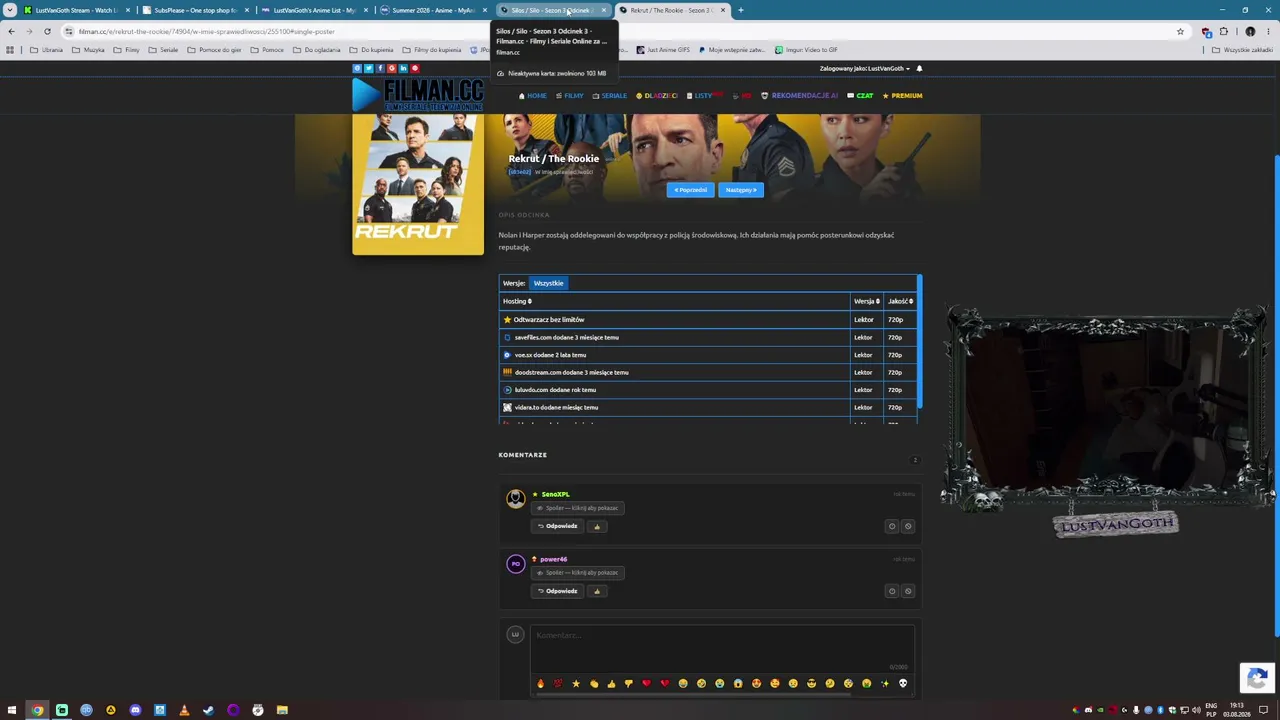
Task: Open the Chrome profile avatar
Action: pos(1250,31)
